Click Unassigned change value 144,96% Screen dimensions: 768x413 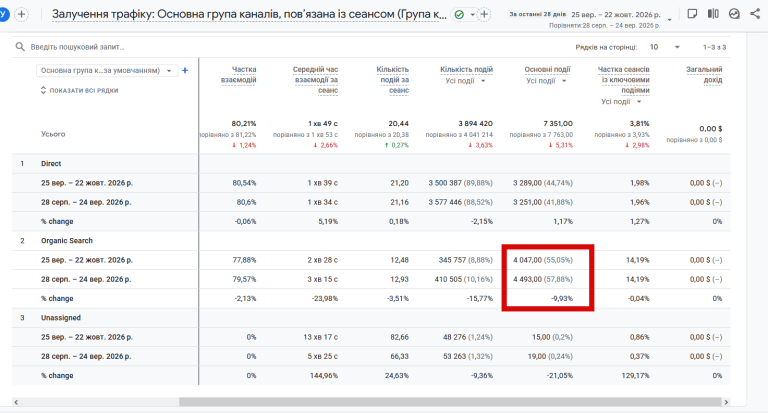point(325,375)
